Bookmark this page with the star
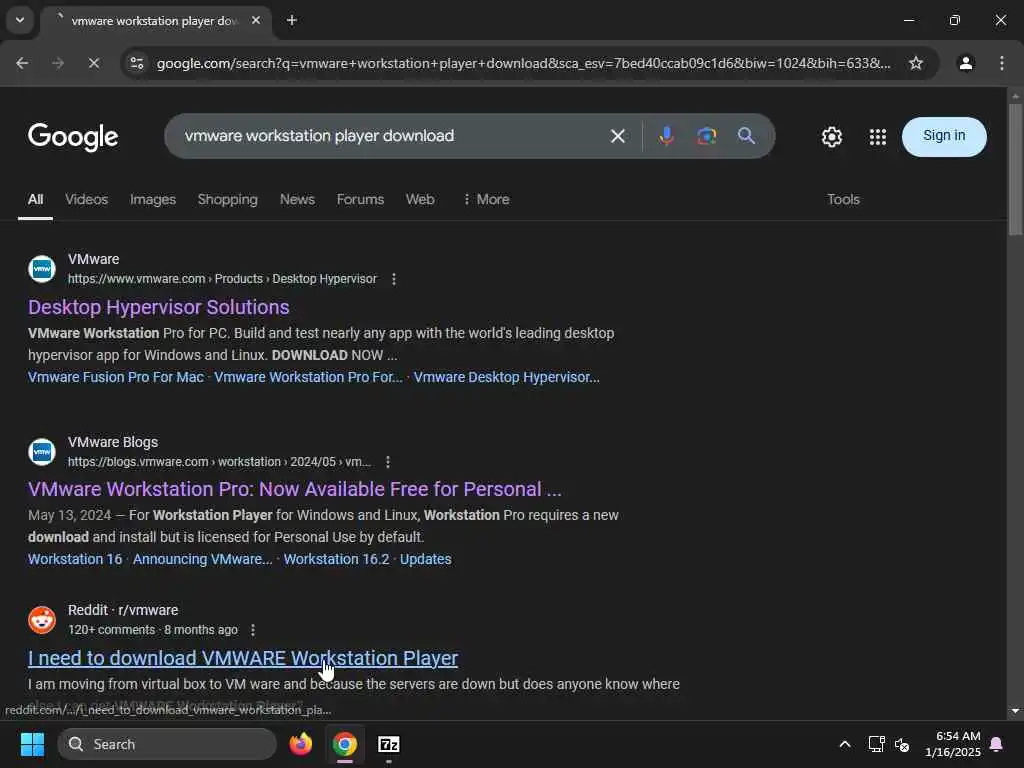This screenshot has height=768, width=1024. click(916, 63)
